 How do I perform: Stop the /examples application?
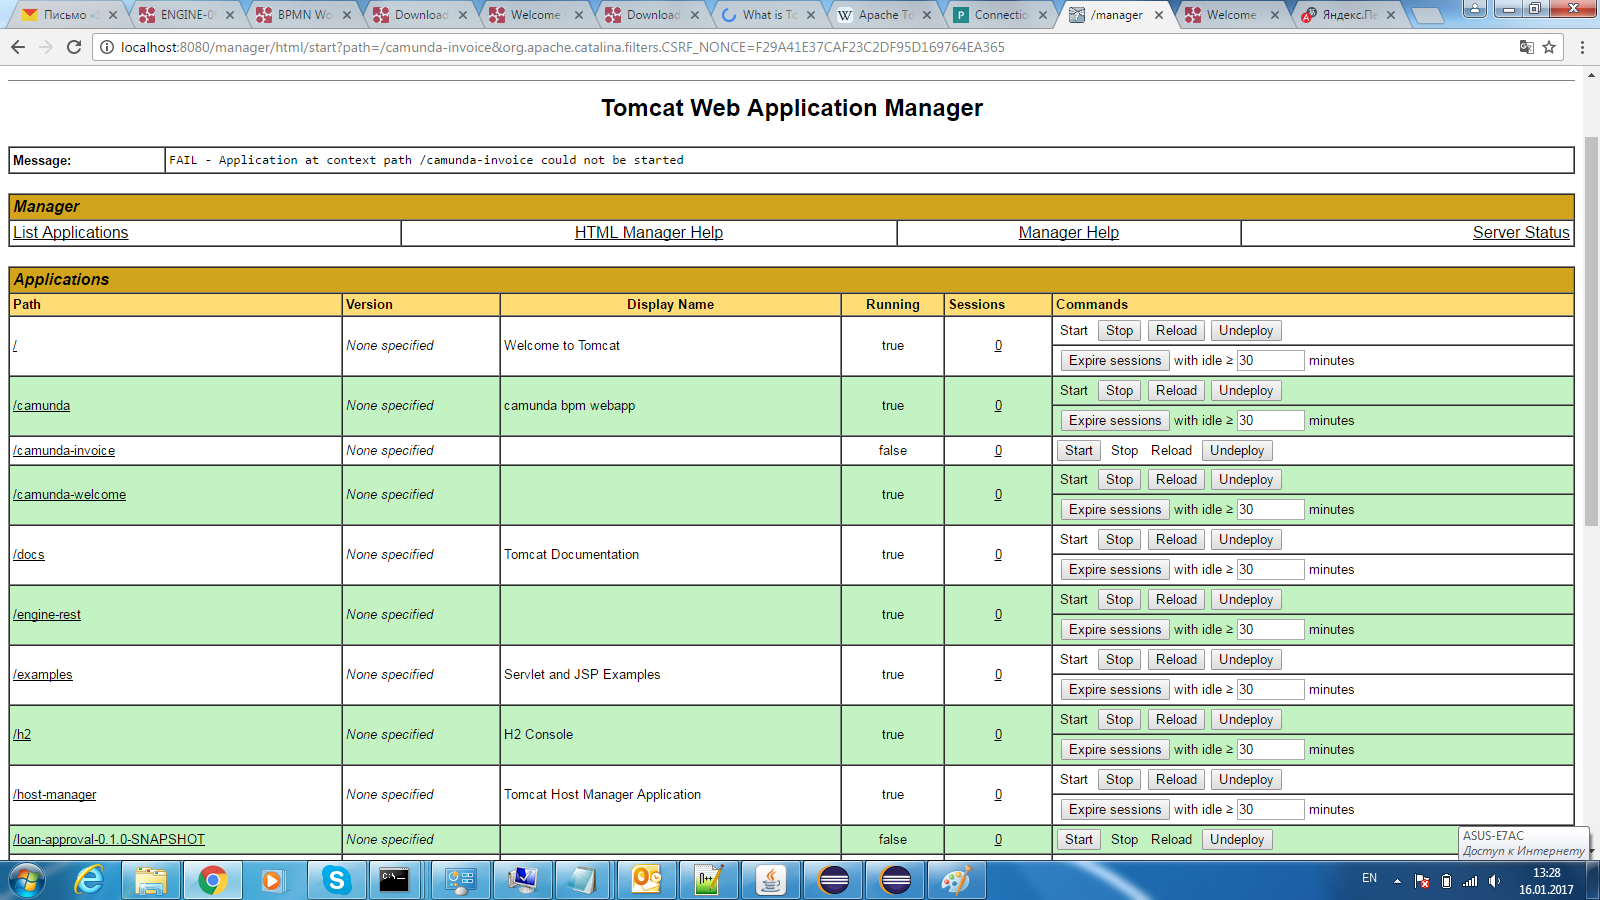coord(1120,660)
